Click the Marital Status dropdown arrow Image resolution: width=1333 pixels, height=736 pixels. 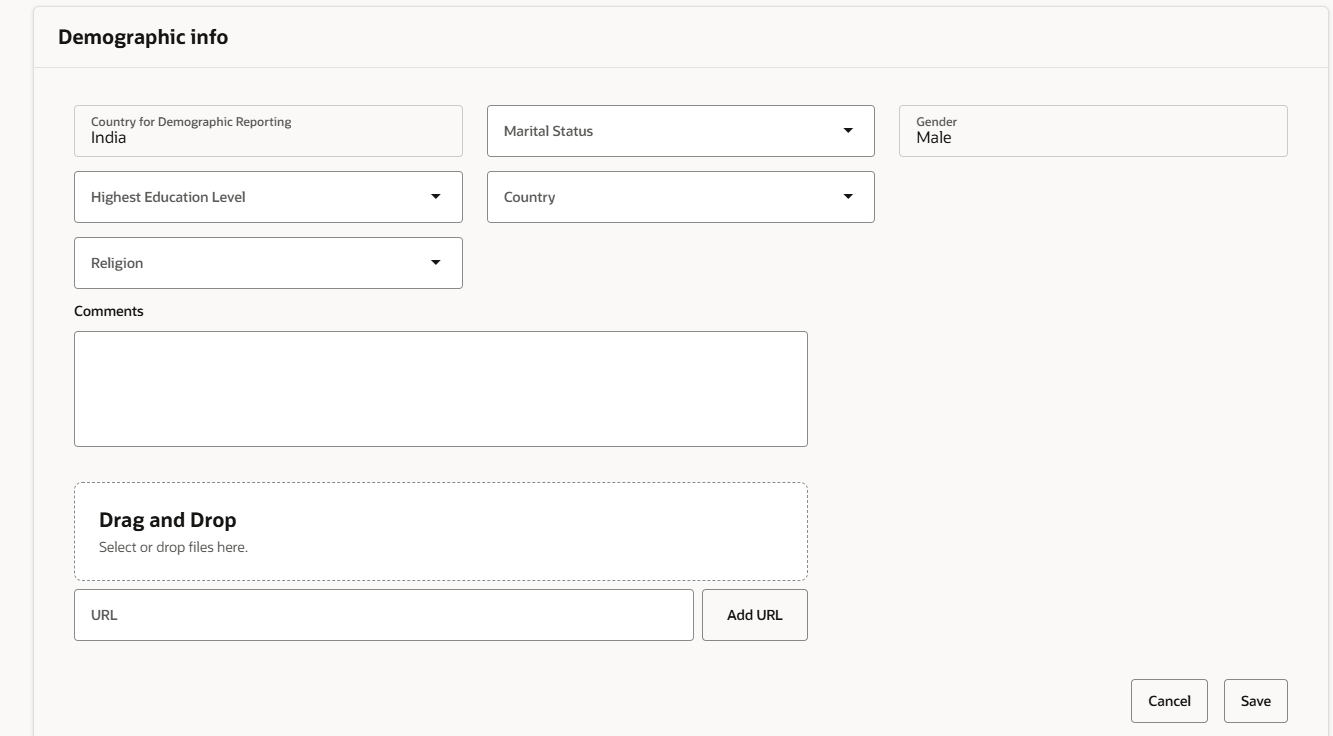tap(849, 130)
